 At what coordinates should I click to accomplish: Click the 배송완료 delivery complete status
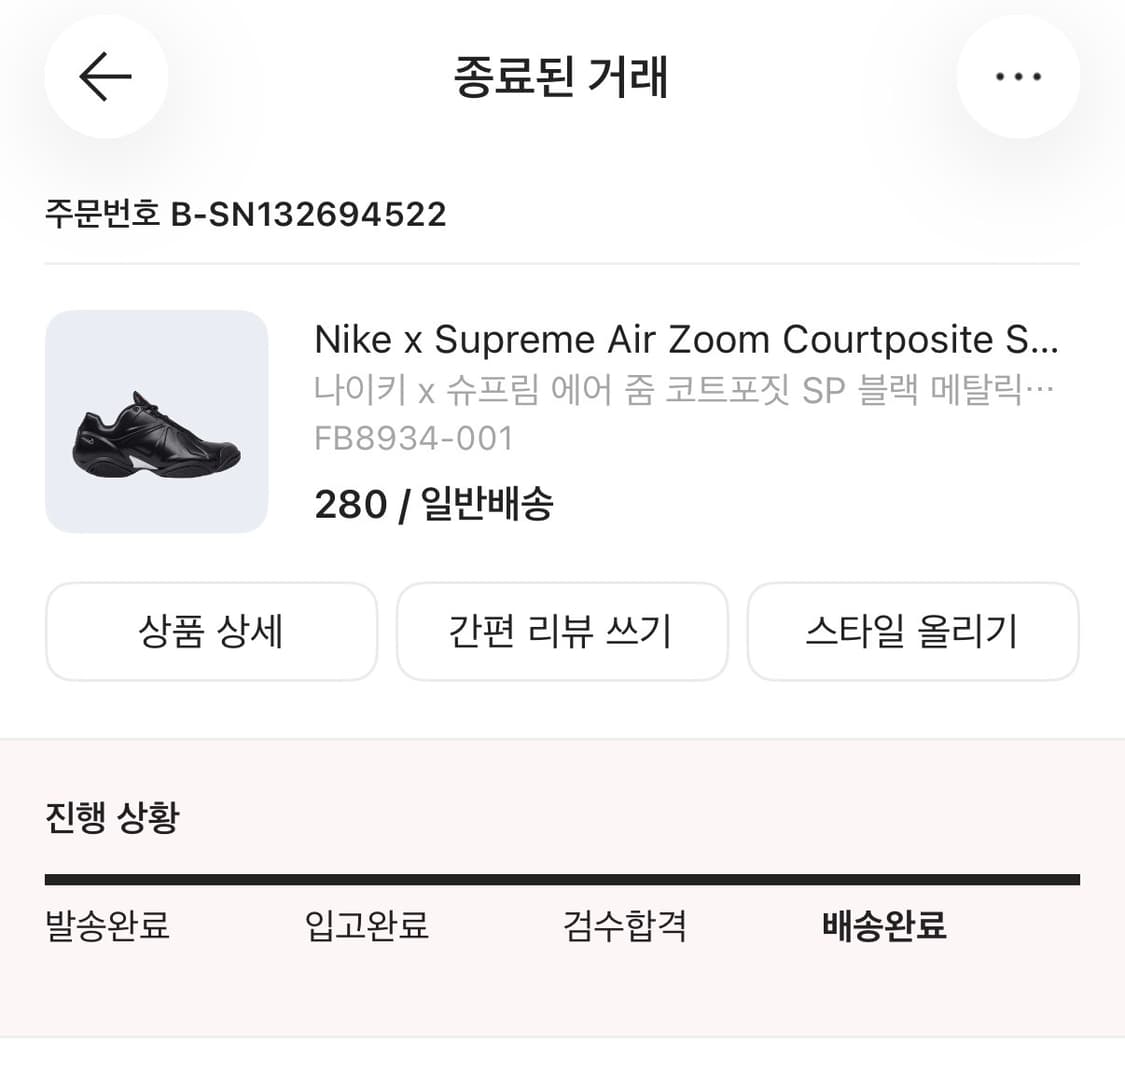pos(884,927)
